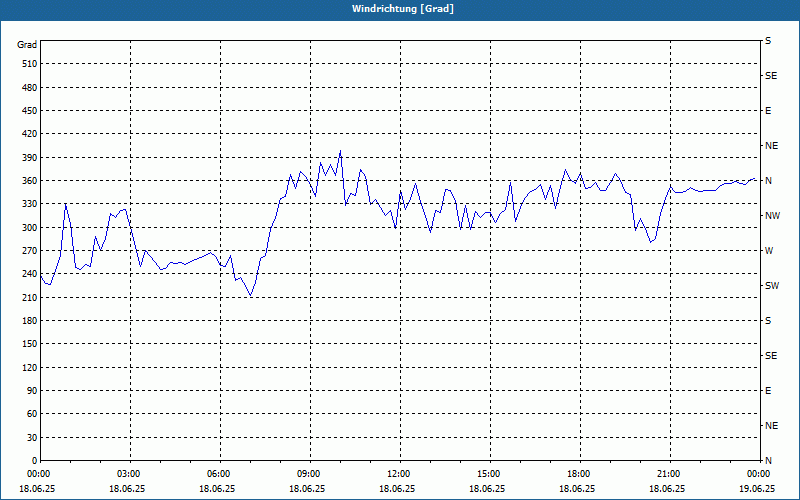
Task: Select the 'N' compass label beside 360 gridline
Action: click(x=768, y=181)
